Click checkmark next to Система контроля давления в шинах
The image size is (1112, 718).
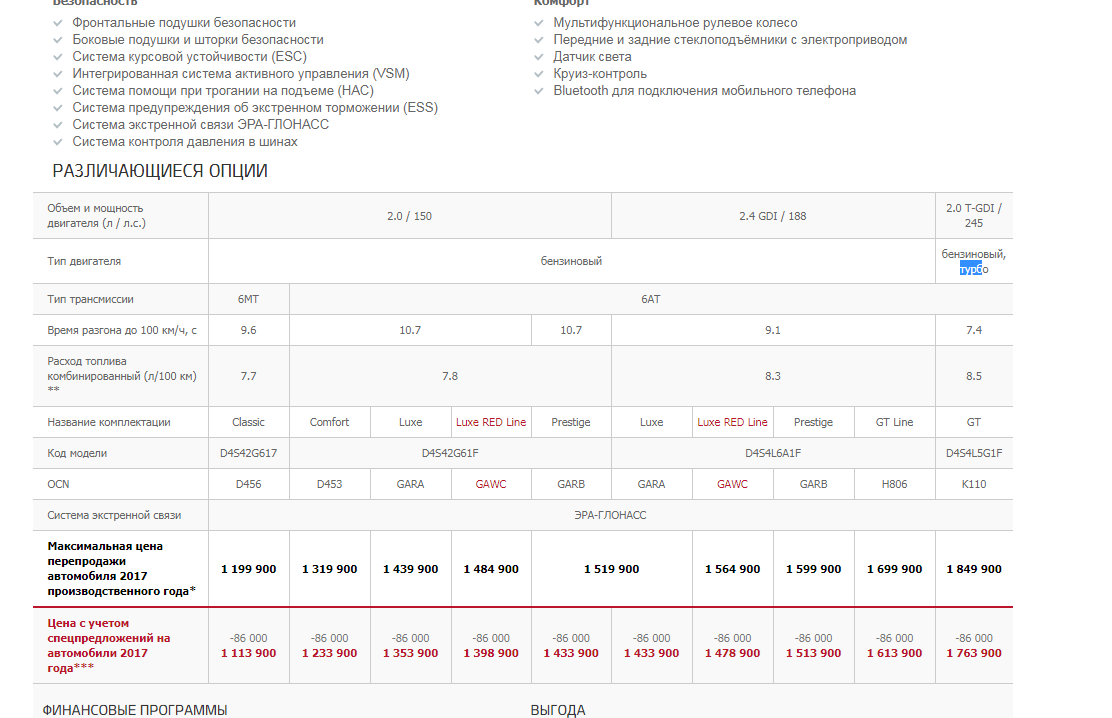pyautogui.click(x=60, y=142)
